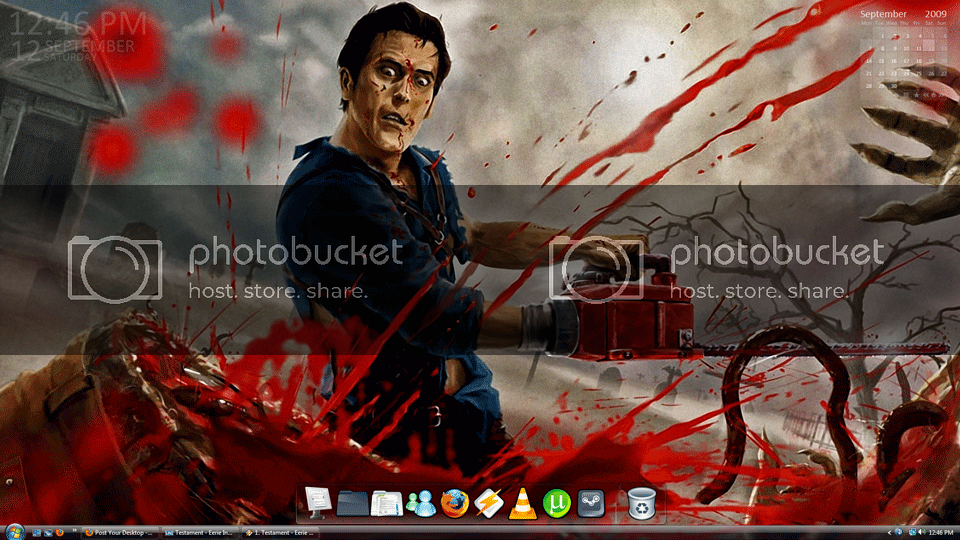Switch to 'Post Your Desktop' Firefox taskbar button
Viewport: 960px width, 540px height.
pos(119,533)
